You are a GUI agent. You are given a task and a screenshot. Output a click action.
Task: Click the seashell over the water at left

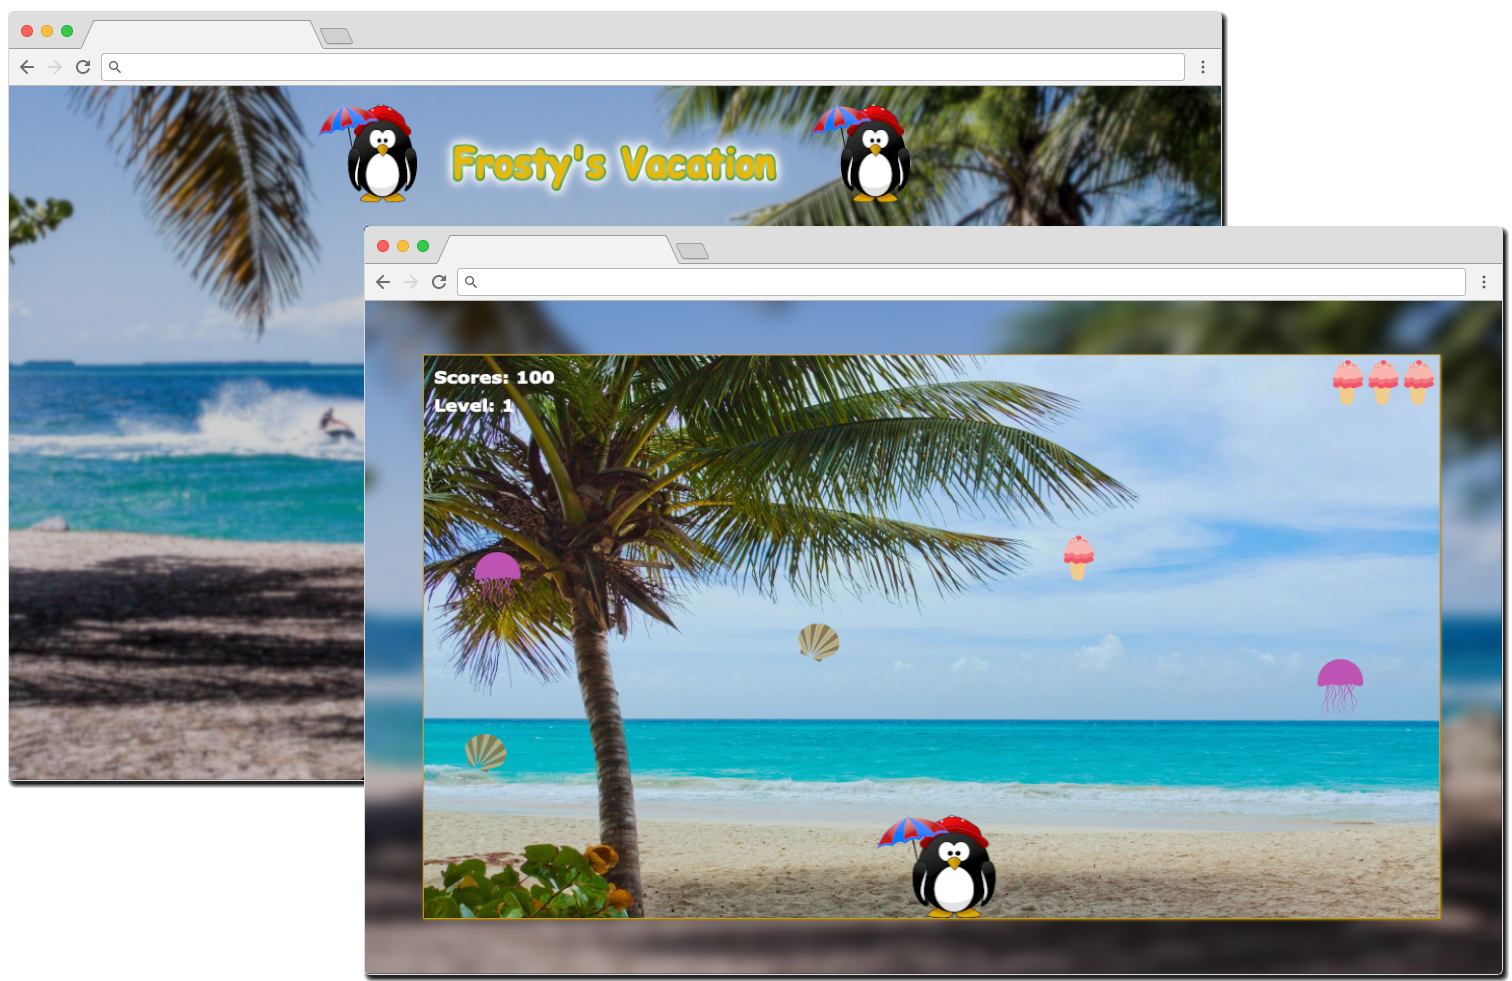486,752
